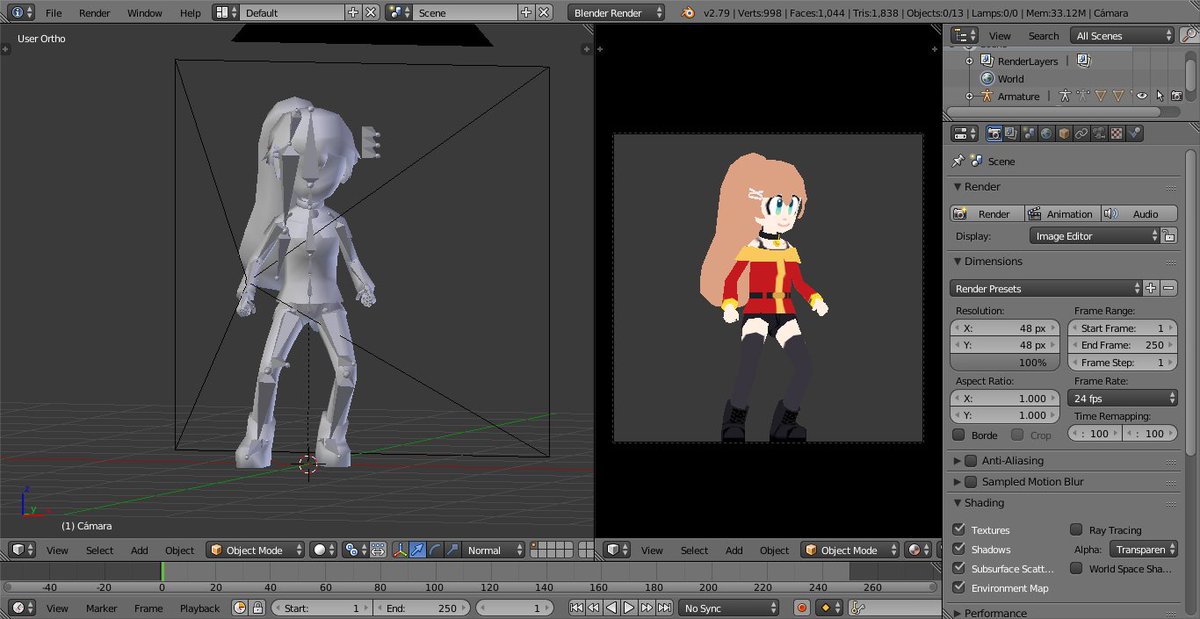Open the Display Image Editor dropdown
Viewport: 1200px width, 619px height.
(1094, 236)
